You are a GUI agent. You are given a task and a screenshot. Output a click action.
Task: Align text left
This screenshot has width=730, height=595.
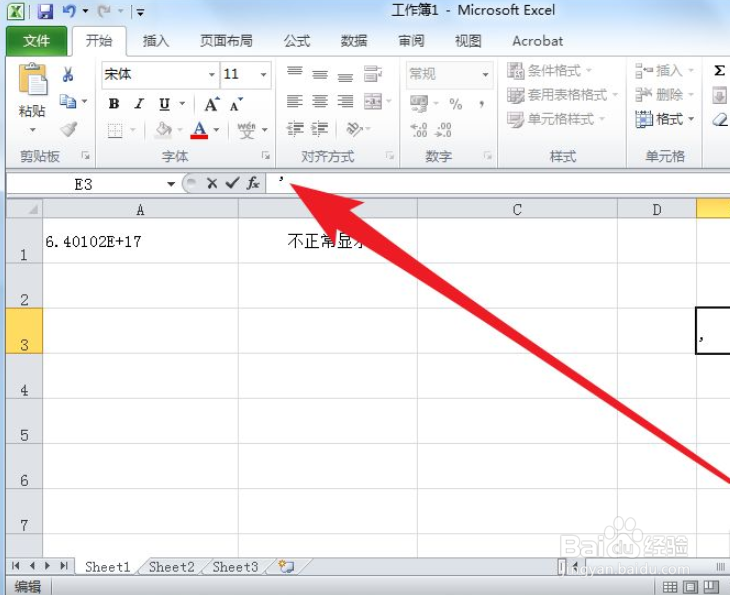click(295, 101)
